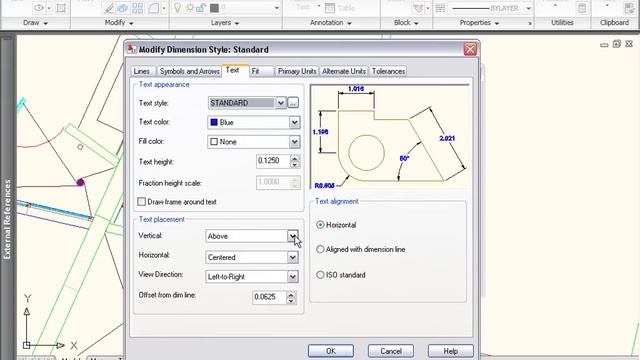Restore the drawing window using its restore icon
640x360 pixels.
click(x=617, y=44)
